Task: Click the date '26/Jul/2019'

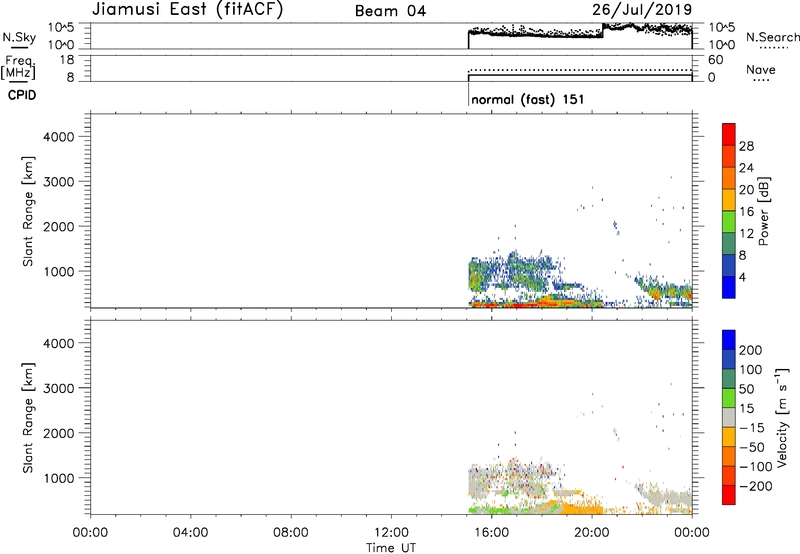Action: coord(642,10)
